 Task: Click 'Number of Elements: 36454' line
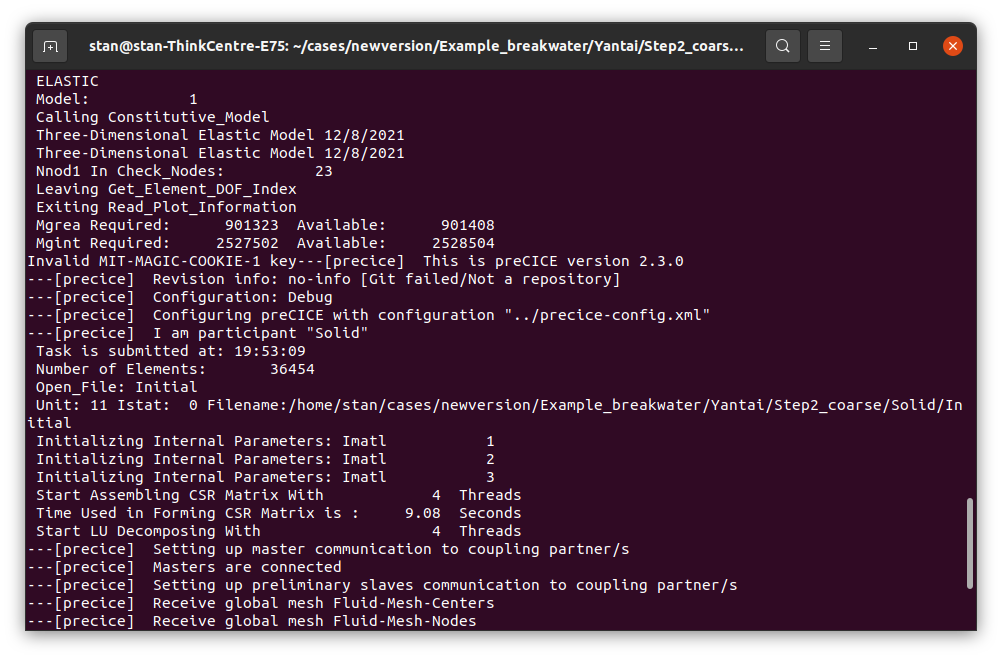[x=175, y=369]
